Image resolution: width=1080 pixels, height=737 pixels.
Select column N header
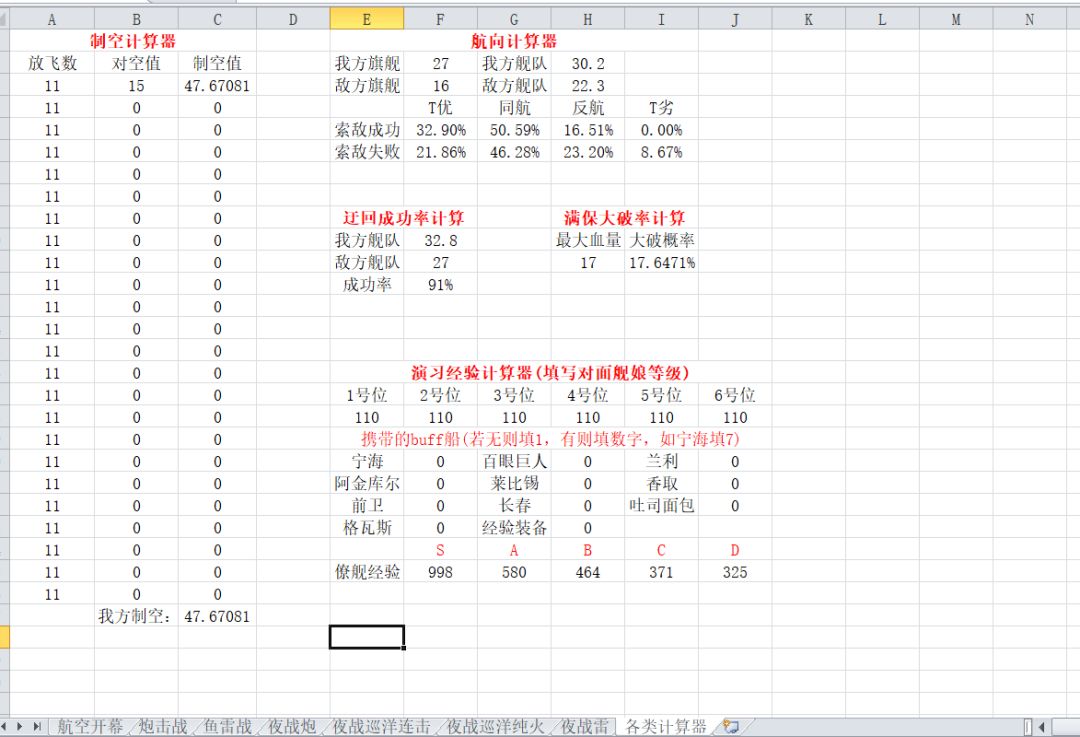(x=1030, y=19)
